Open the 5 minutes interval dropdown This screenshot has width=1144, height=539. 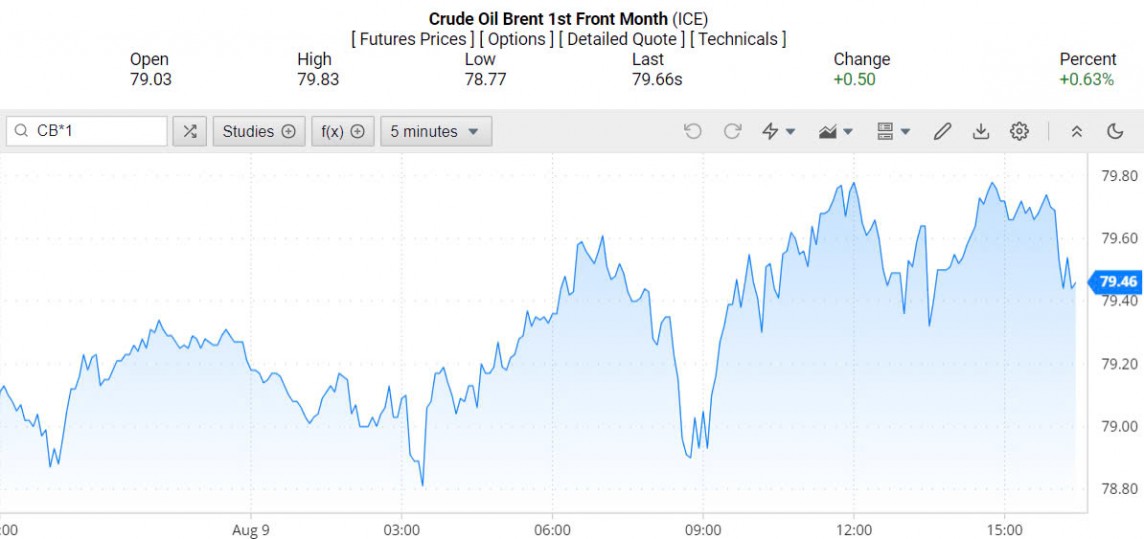[x=435, y=131]
